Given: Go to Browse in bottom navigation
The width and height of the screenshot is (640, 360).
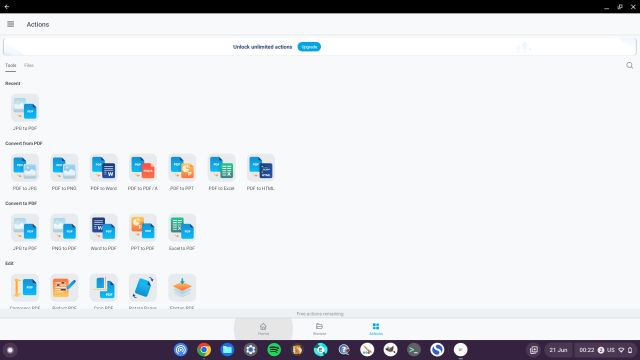Looking at the screenshot, I should [x=319, y=329].
